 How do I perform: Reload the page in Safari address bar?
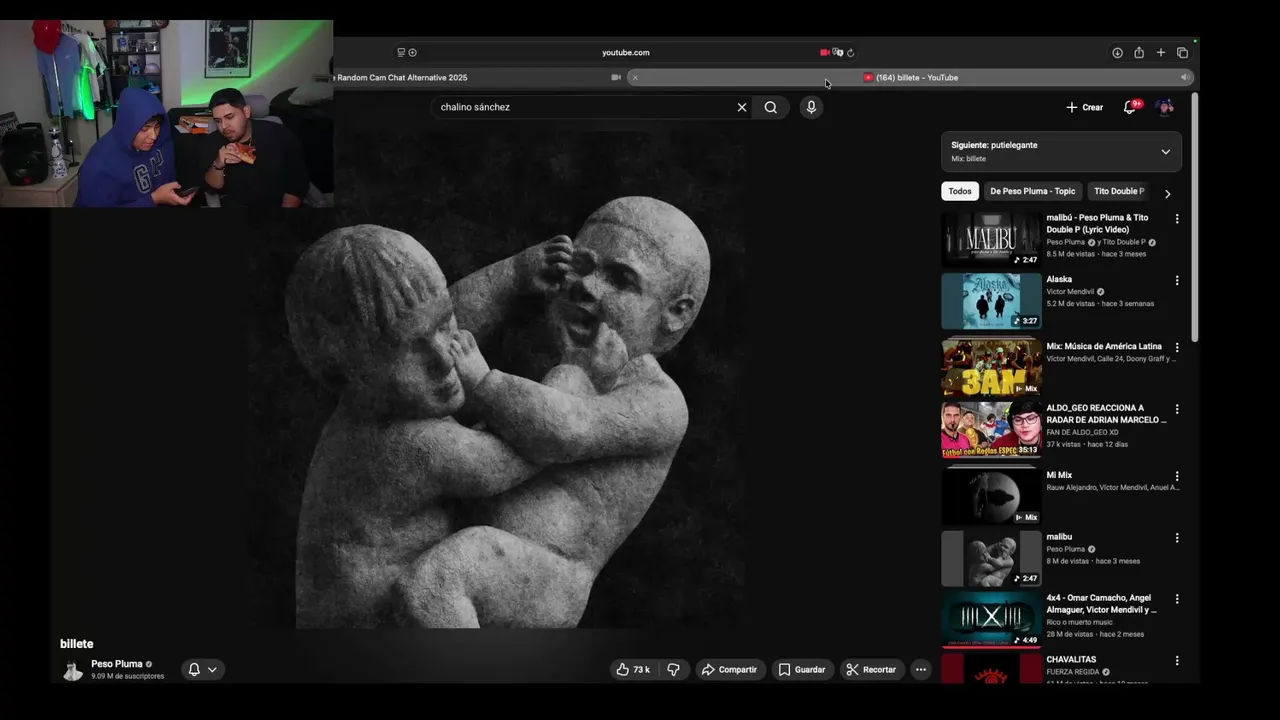coord(850,53)
